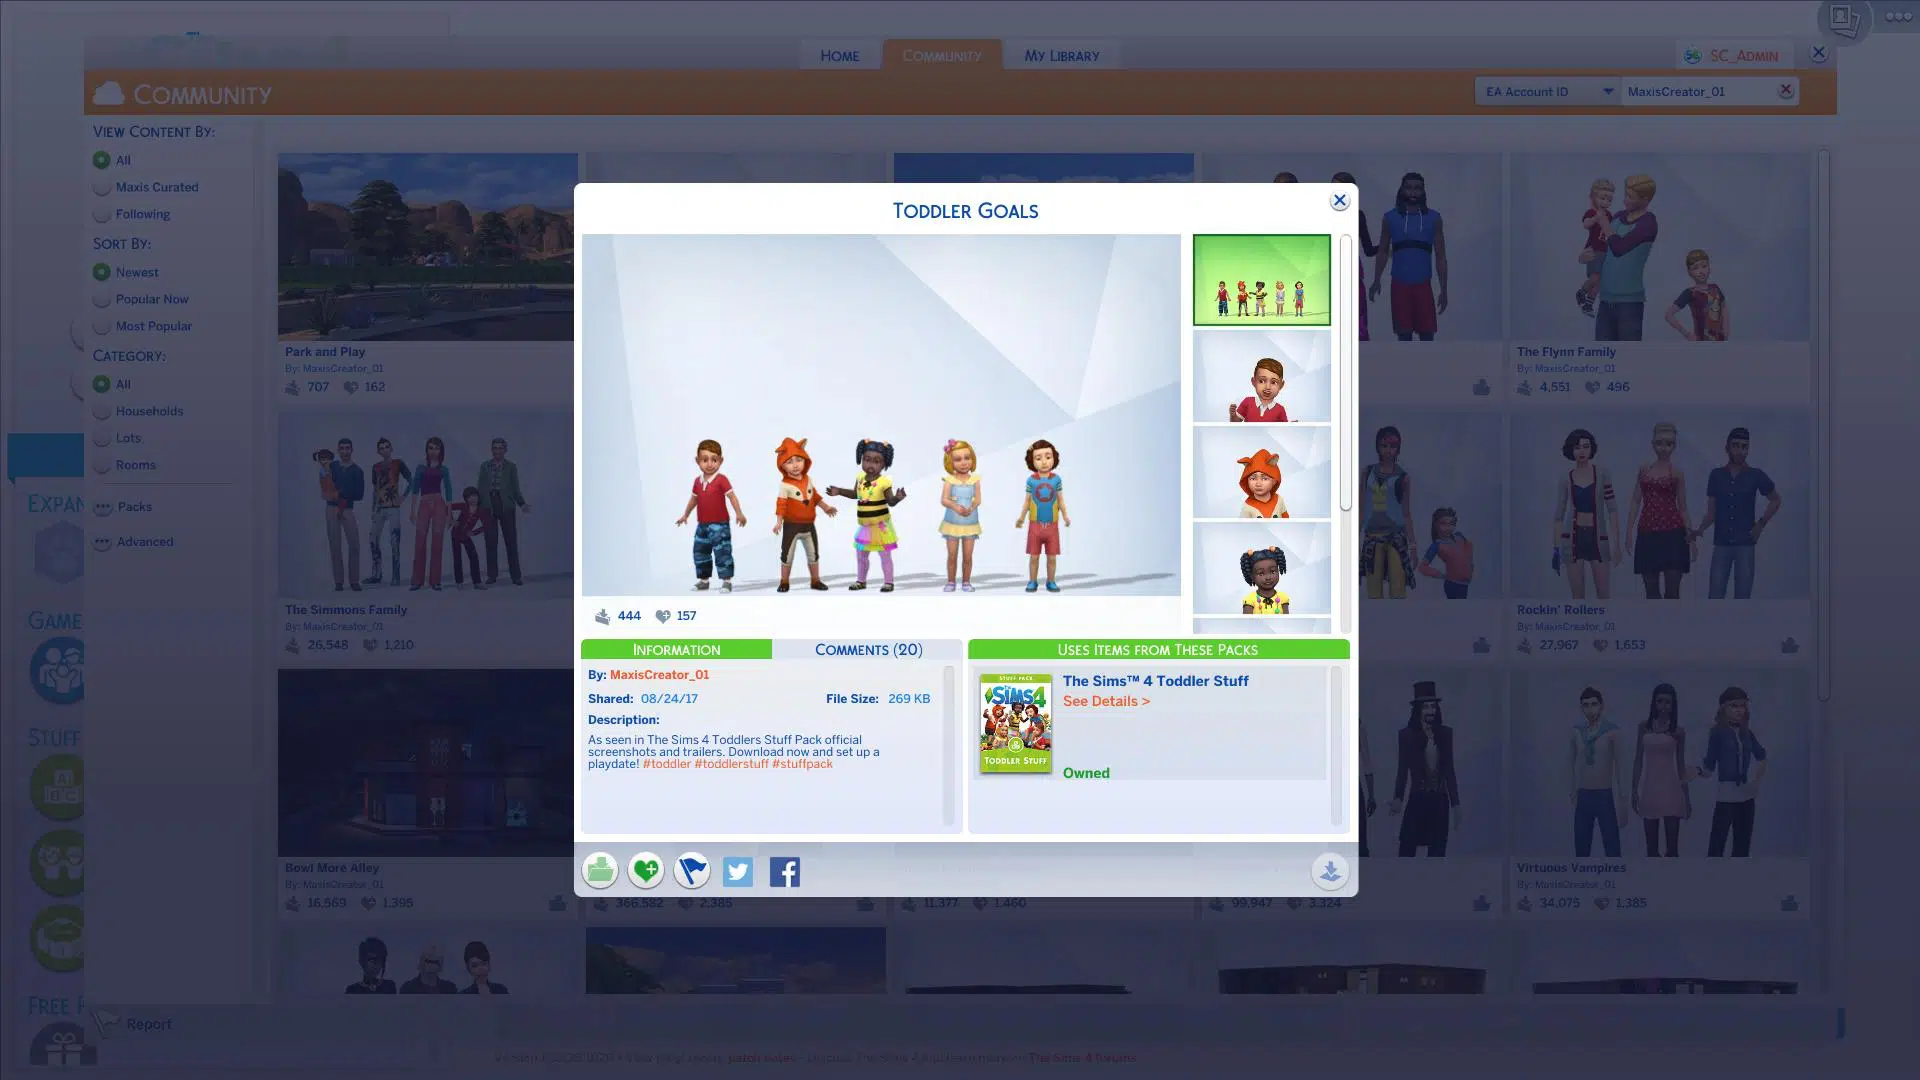This screenshot has width=1920, height=1080.
Task: Click the Twitter share icon
Action: tap(738, 872)
